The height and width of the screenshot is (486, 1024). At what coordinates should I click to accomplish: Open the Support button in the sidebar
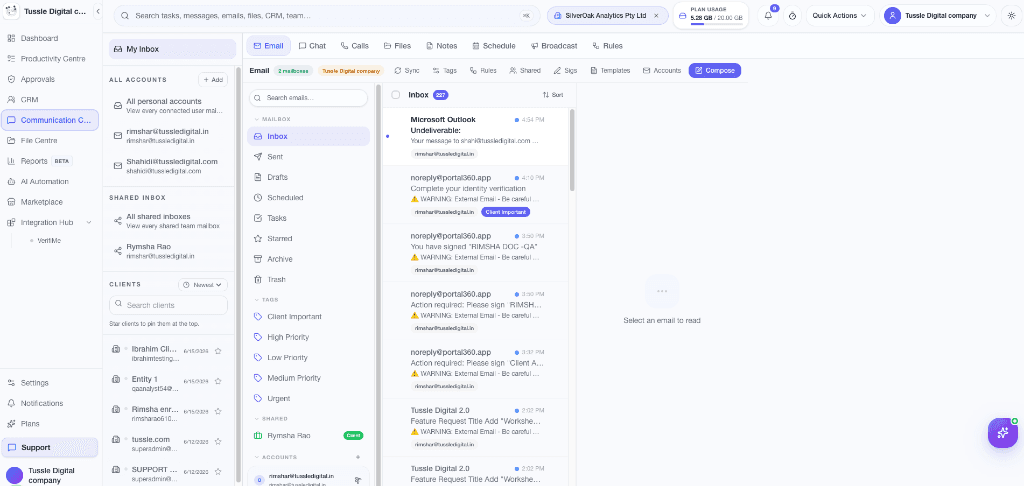(x=50, y=447)
